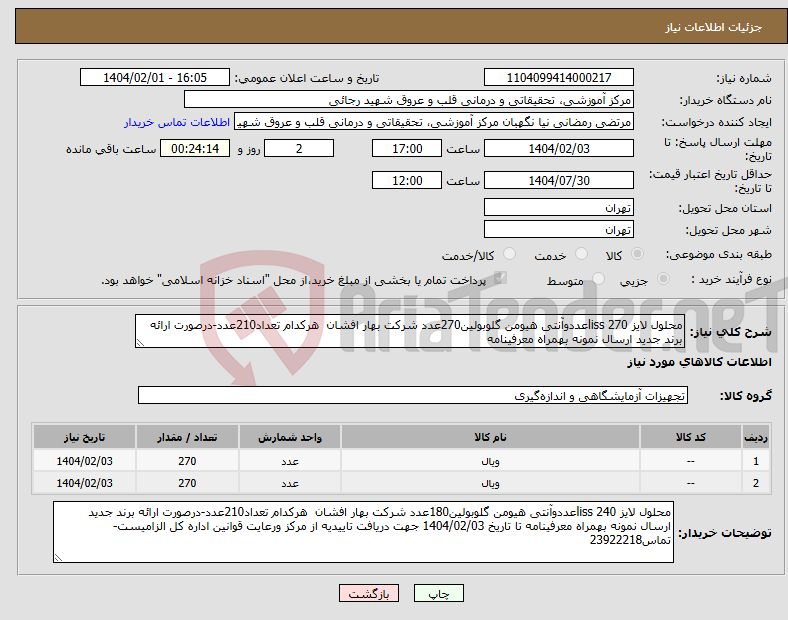Viewport: 788px width, 620px height.
Task: Click ویال item name in row 2
Action: (x=490, y=483)
